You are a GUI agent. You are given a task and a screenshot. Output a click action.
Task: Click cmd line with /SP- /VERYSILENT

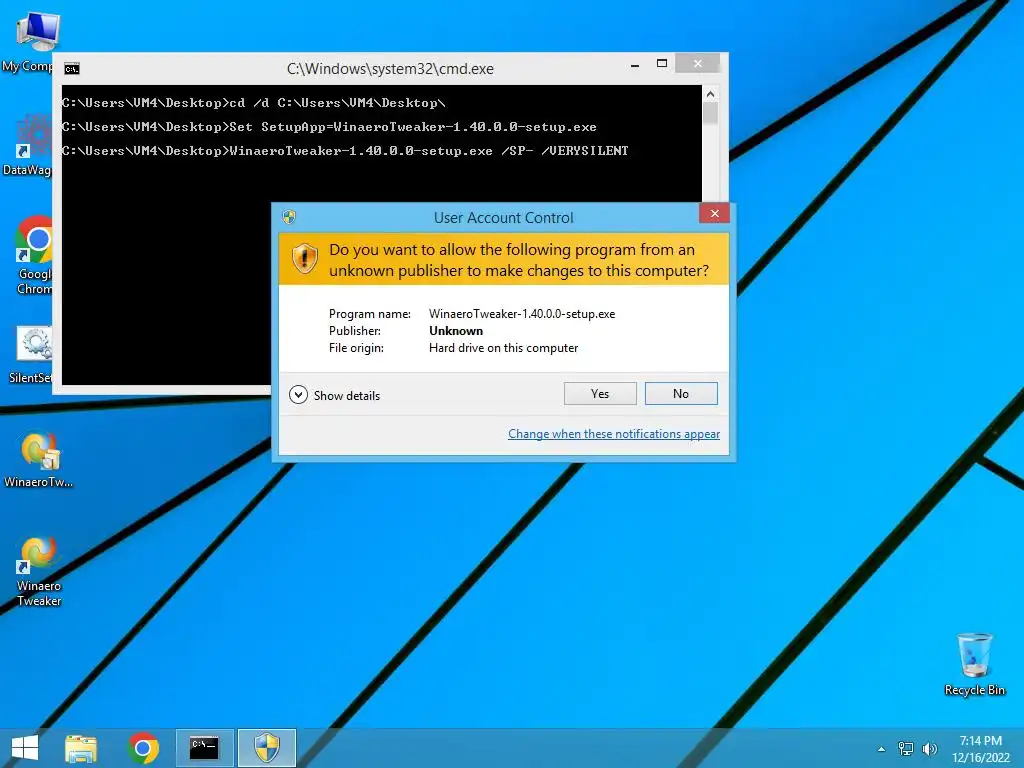point(345,151)
